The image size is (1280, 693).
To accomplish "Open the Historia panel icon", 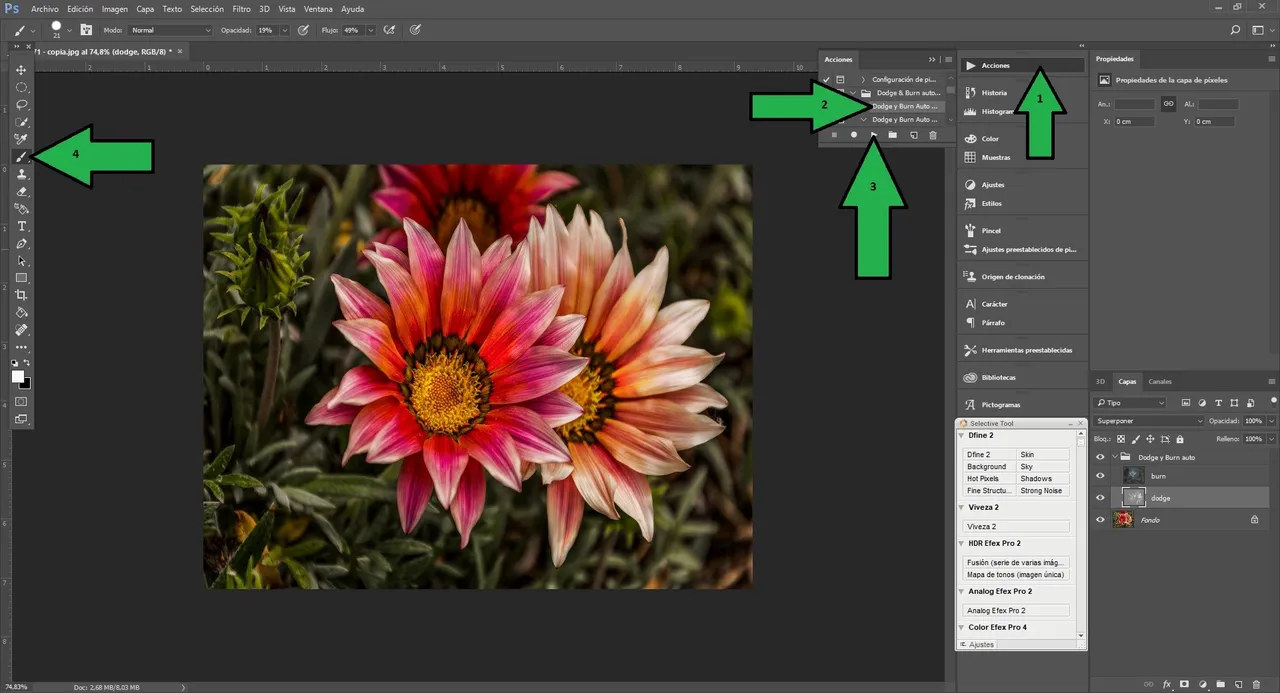I will coord(970,92).
